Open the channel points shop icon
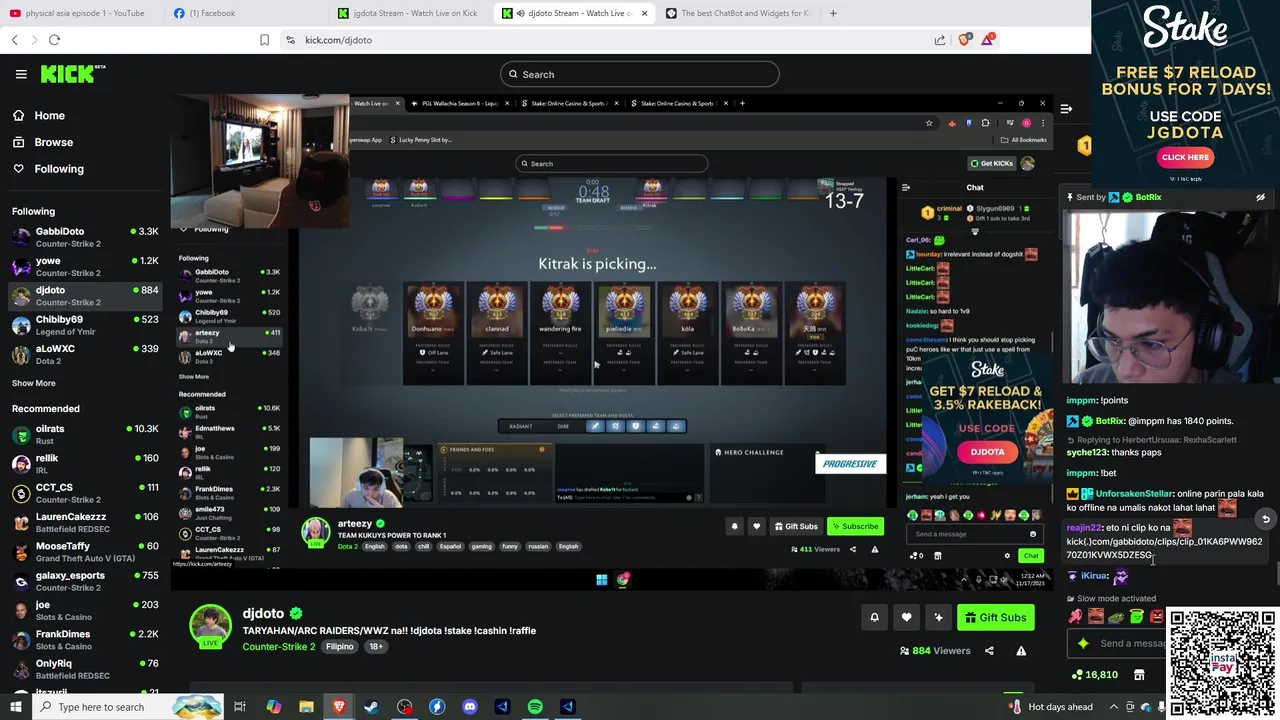The width and height of the screenshot is (1280, 720). [x=1139, y=675]
